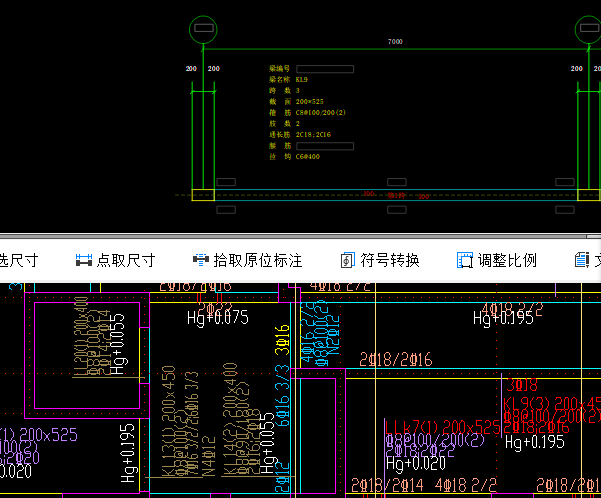Click the Hg+0.075 elevation label in drawing
Screen dimensions: 601x498
click(x=218, y=319)
